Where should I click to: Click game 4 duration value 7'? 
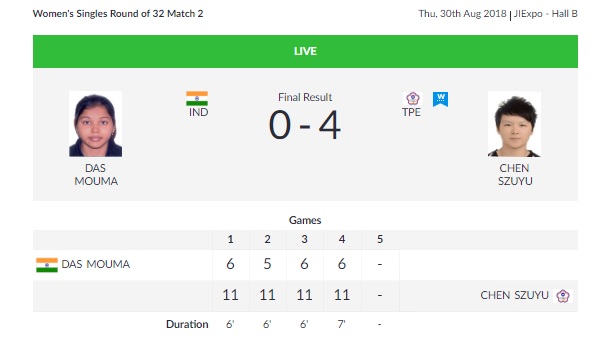pos(342,324)
